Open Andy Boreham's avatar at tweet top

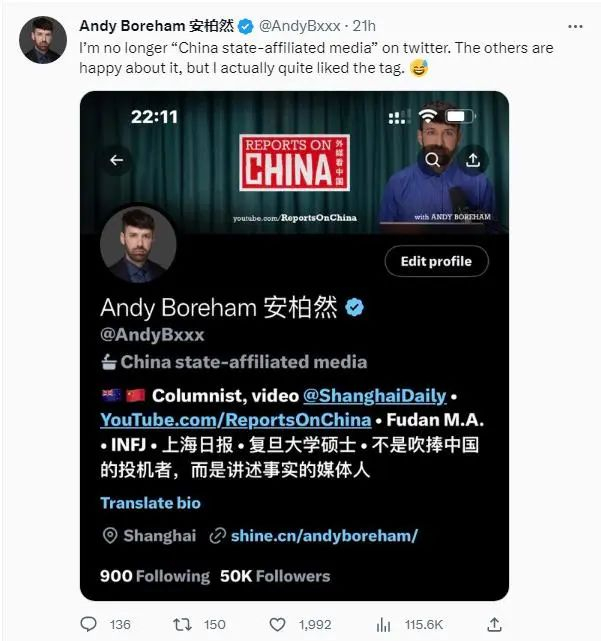[x=43, y=40]
